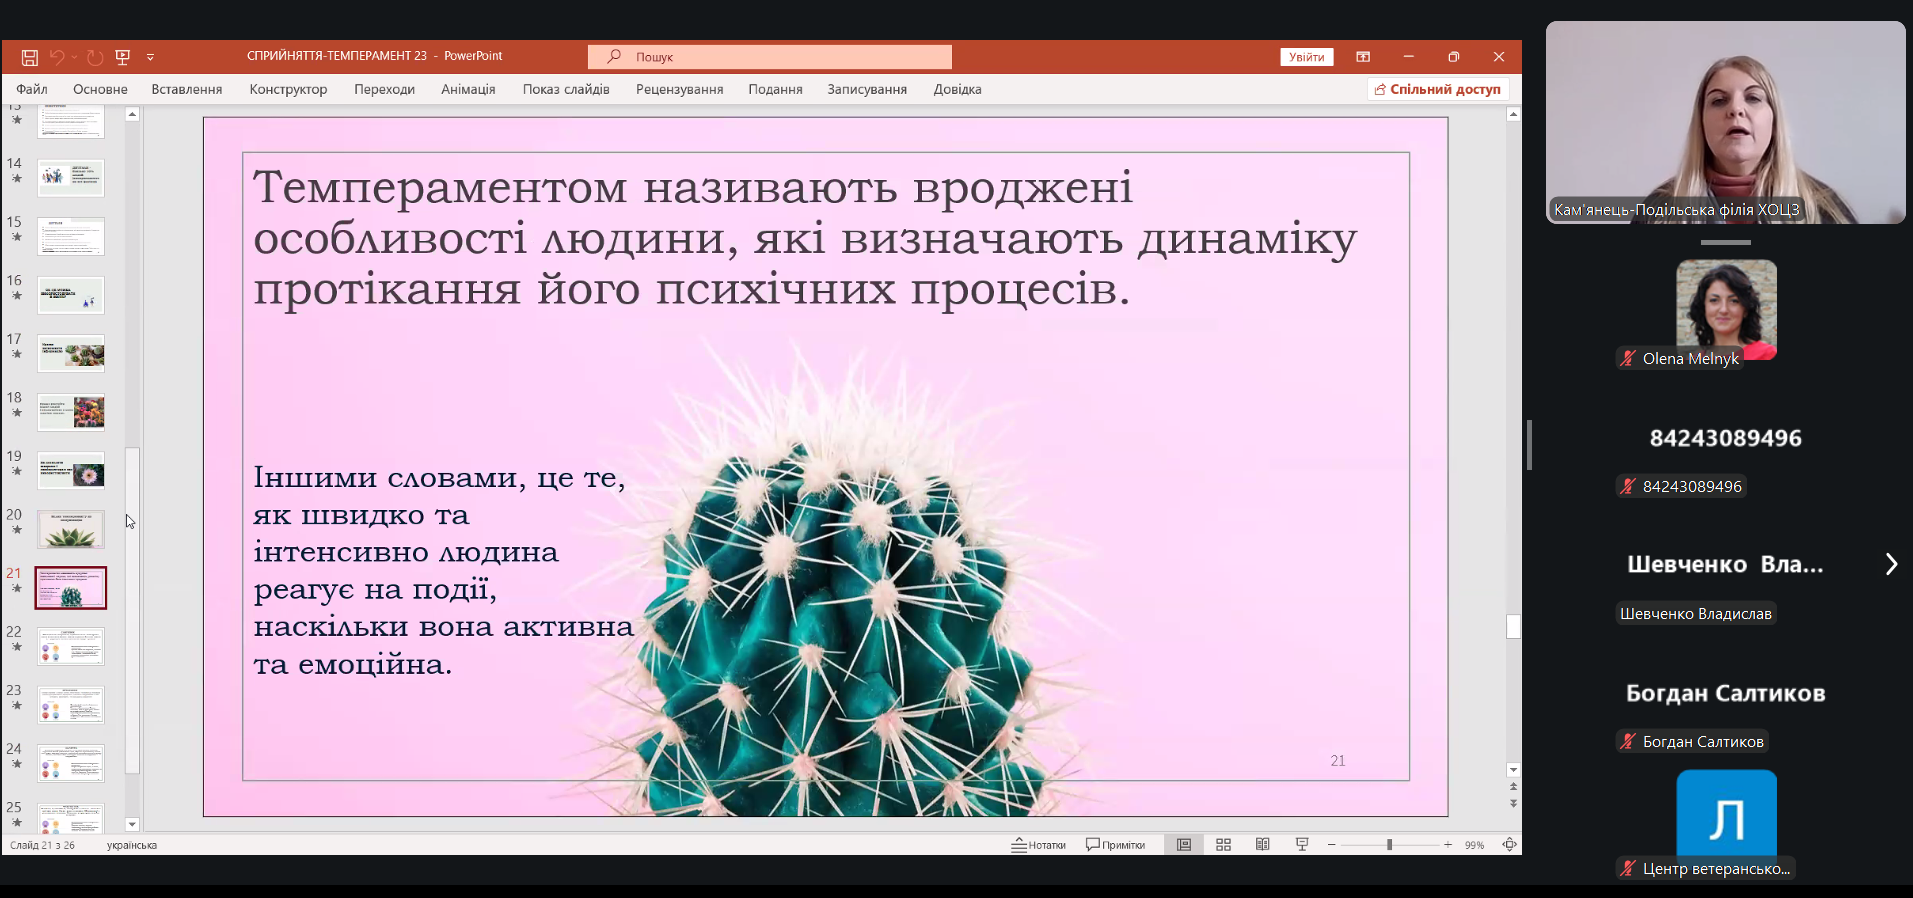Viewport: 1913px width, 898px height.
Task: Click the Save icon in quick access toolbar
Action: (x=30, y=57)
